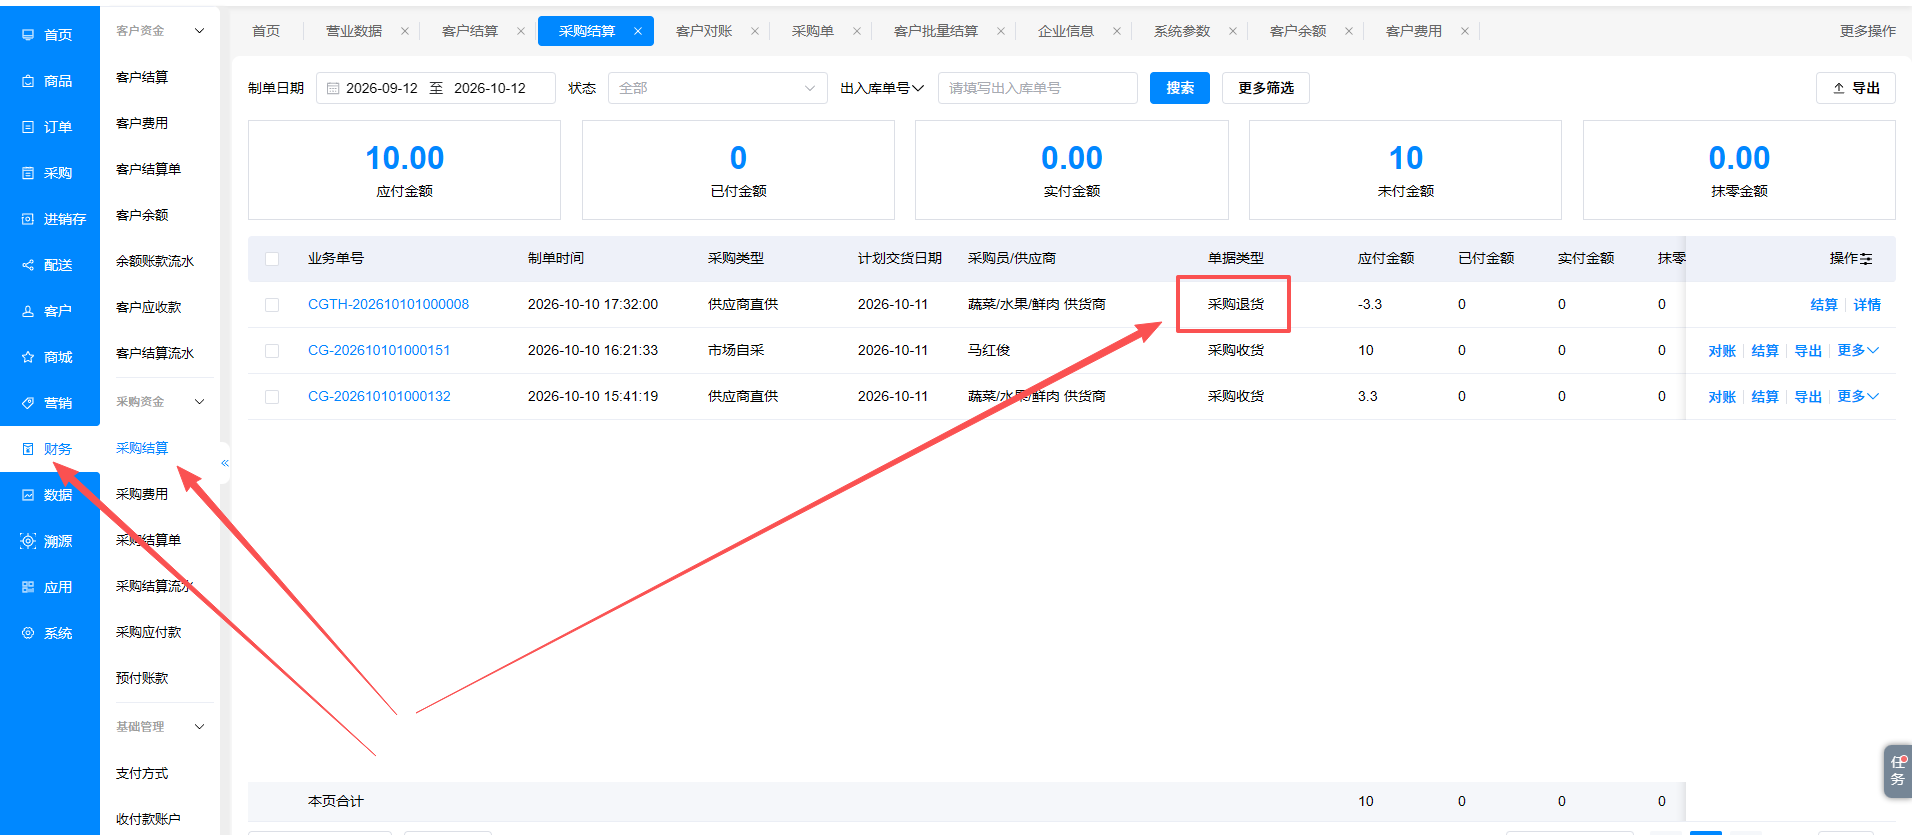This screenshot has height=835, width=1912.
Task: Click the 配送 sidebar icon
Action: click(28, 265)
